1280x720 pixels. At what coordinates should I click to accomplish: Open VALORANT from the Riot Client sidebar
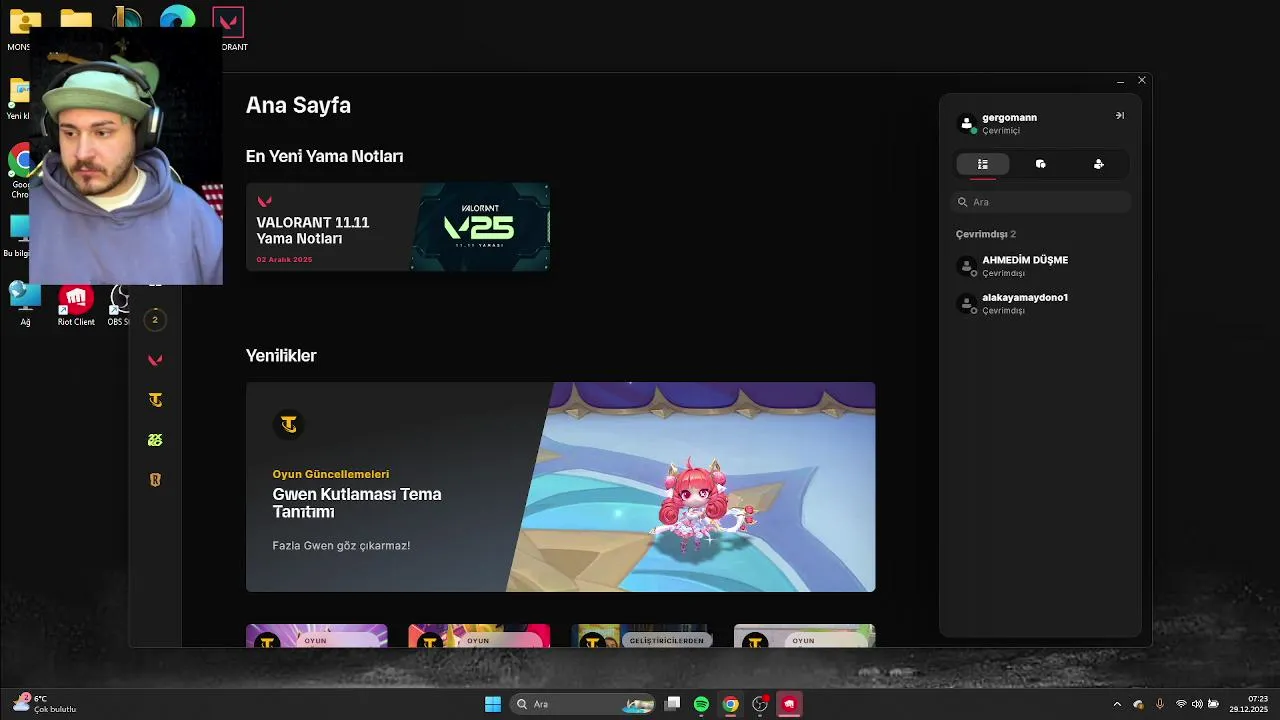pos(155,360)
